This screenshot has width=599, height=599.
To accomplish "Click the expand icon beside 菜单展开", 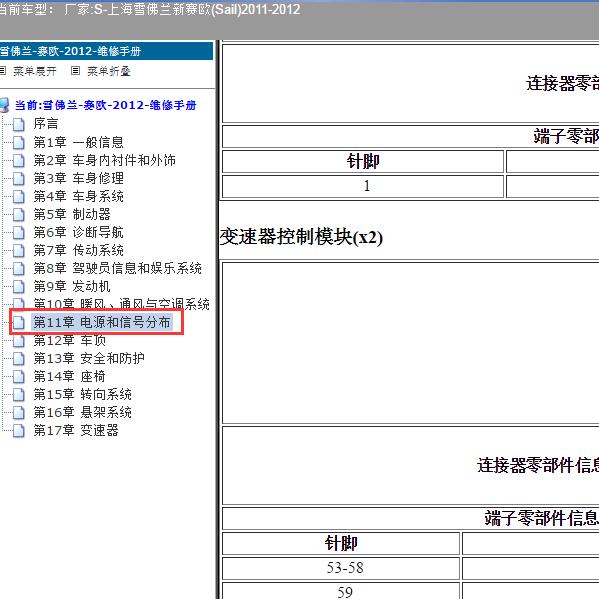I will pyautogui.click(x=3, y=71).
